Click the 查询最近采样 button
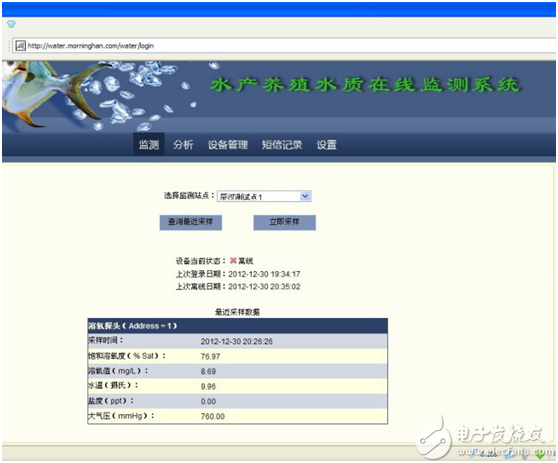Screen dimensions: 558x463 click(x=191, y=222)
